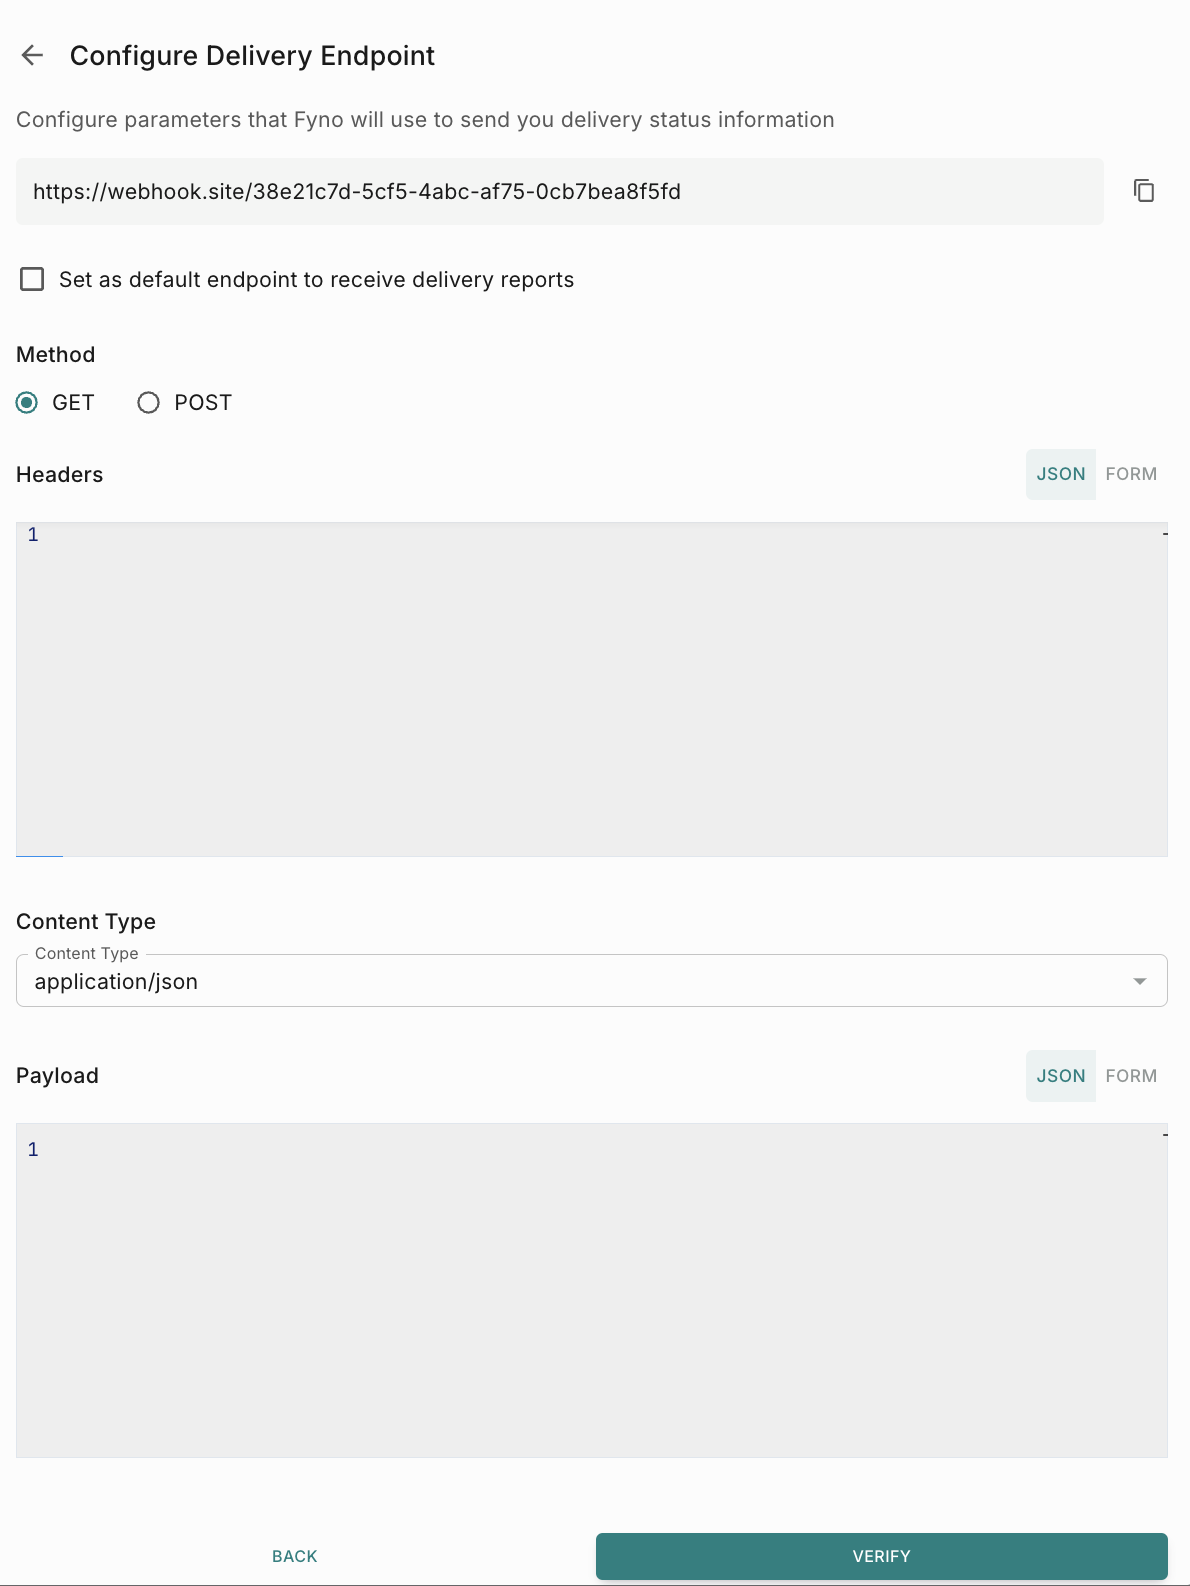Copy the webhook URL via copy icon
This screenshot has height=1586, width=1190.
click(x=1144, y=190)
